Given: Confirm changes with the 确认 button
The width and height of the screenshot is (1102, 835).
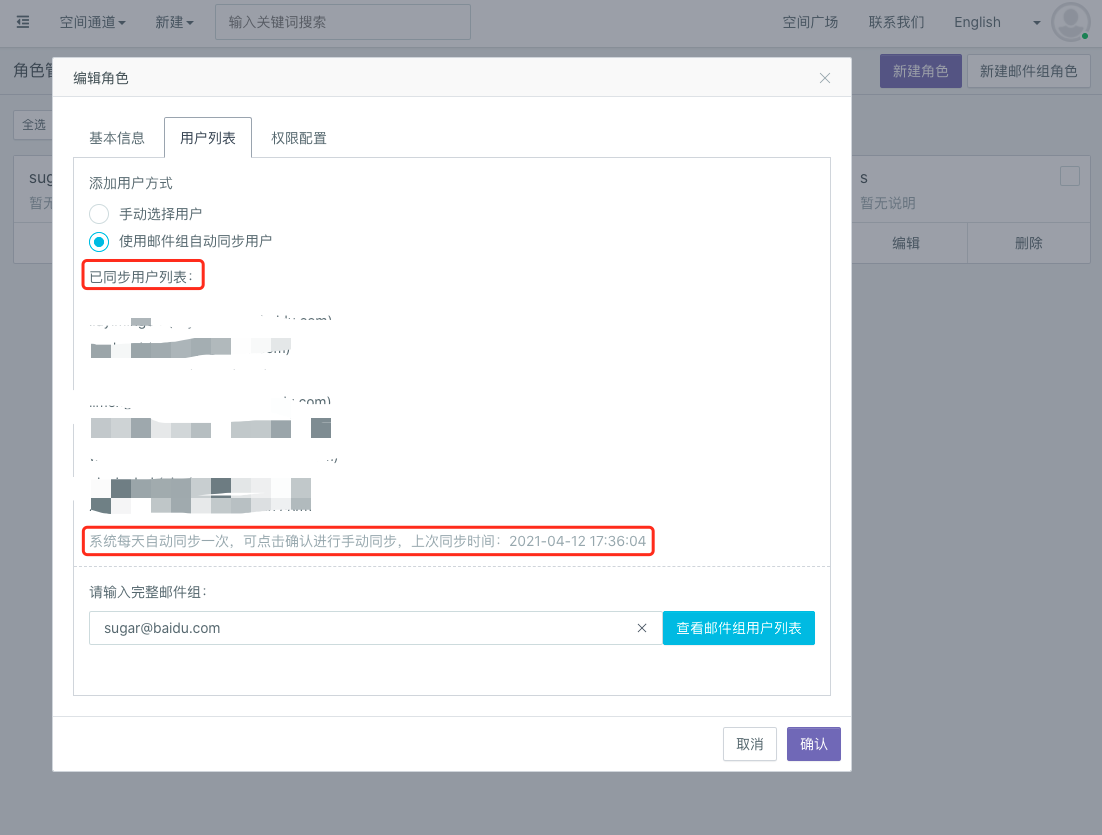Looking at the screenshot, I should point(814,744).
